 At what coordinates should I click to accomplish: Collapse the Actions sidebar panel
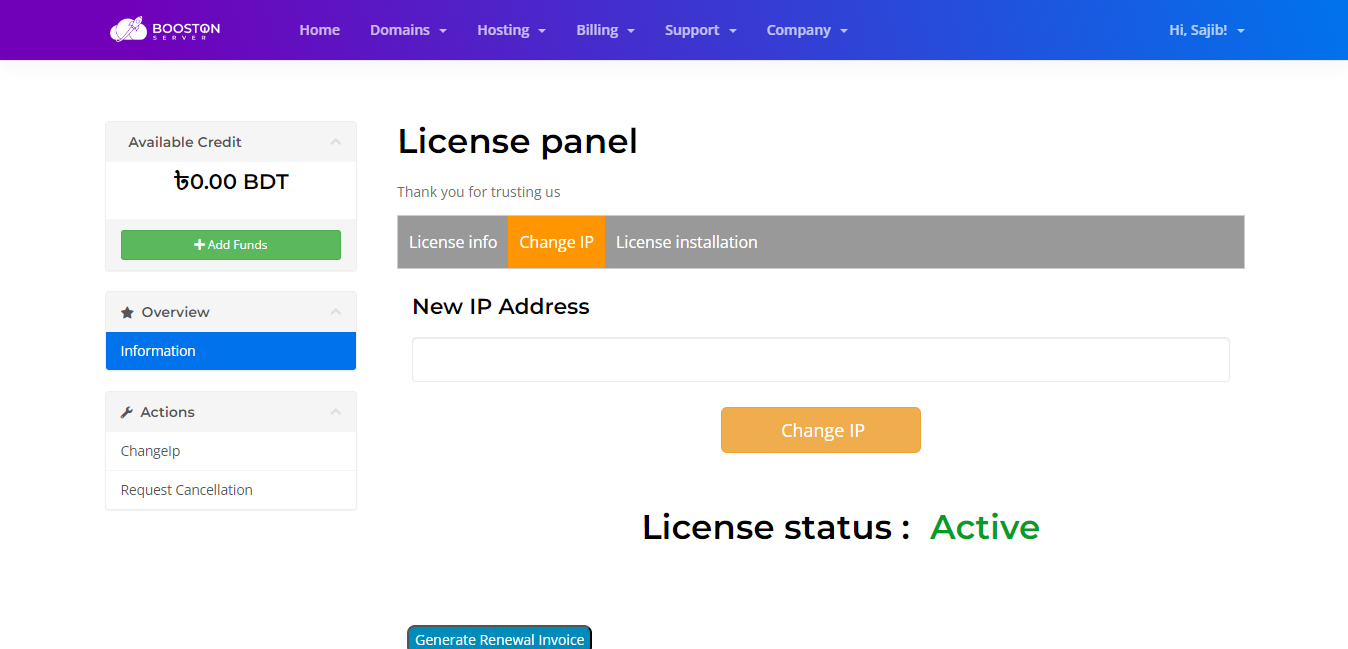point(335,412)
